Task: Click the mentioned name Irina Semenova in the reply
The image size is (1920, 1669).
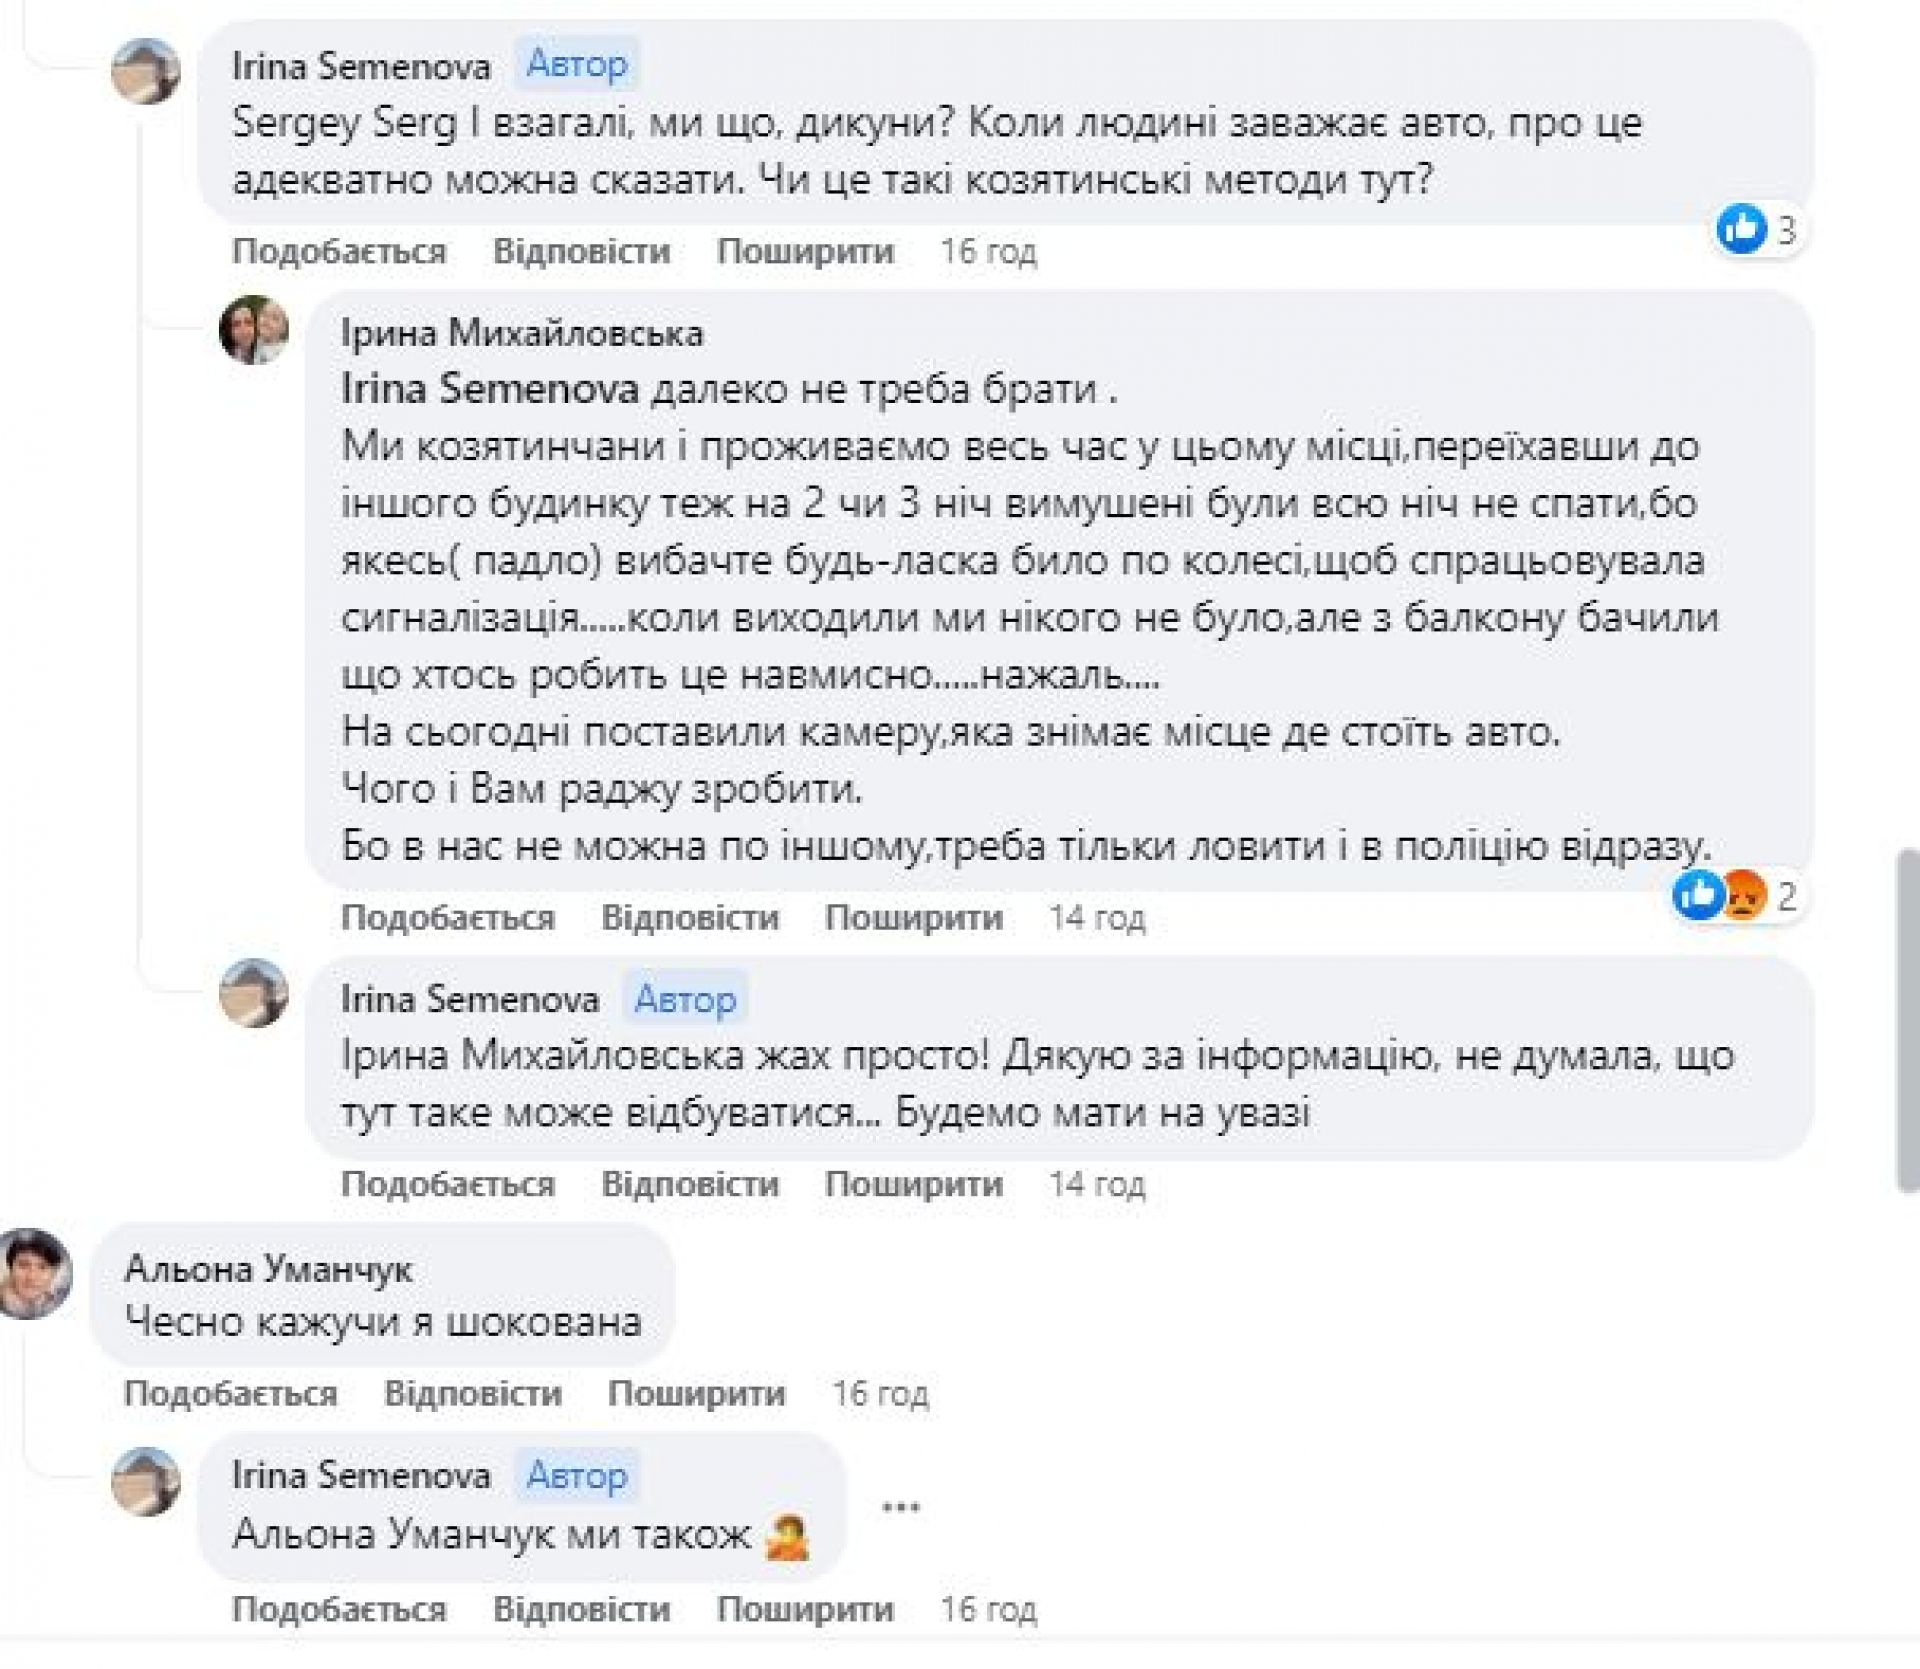Action: pyautogui.click(x=490, y=389)
